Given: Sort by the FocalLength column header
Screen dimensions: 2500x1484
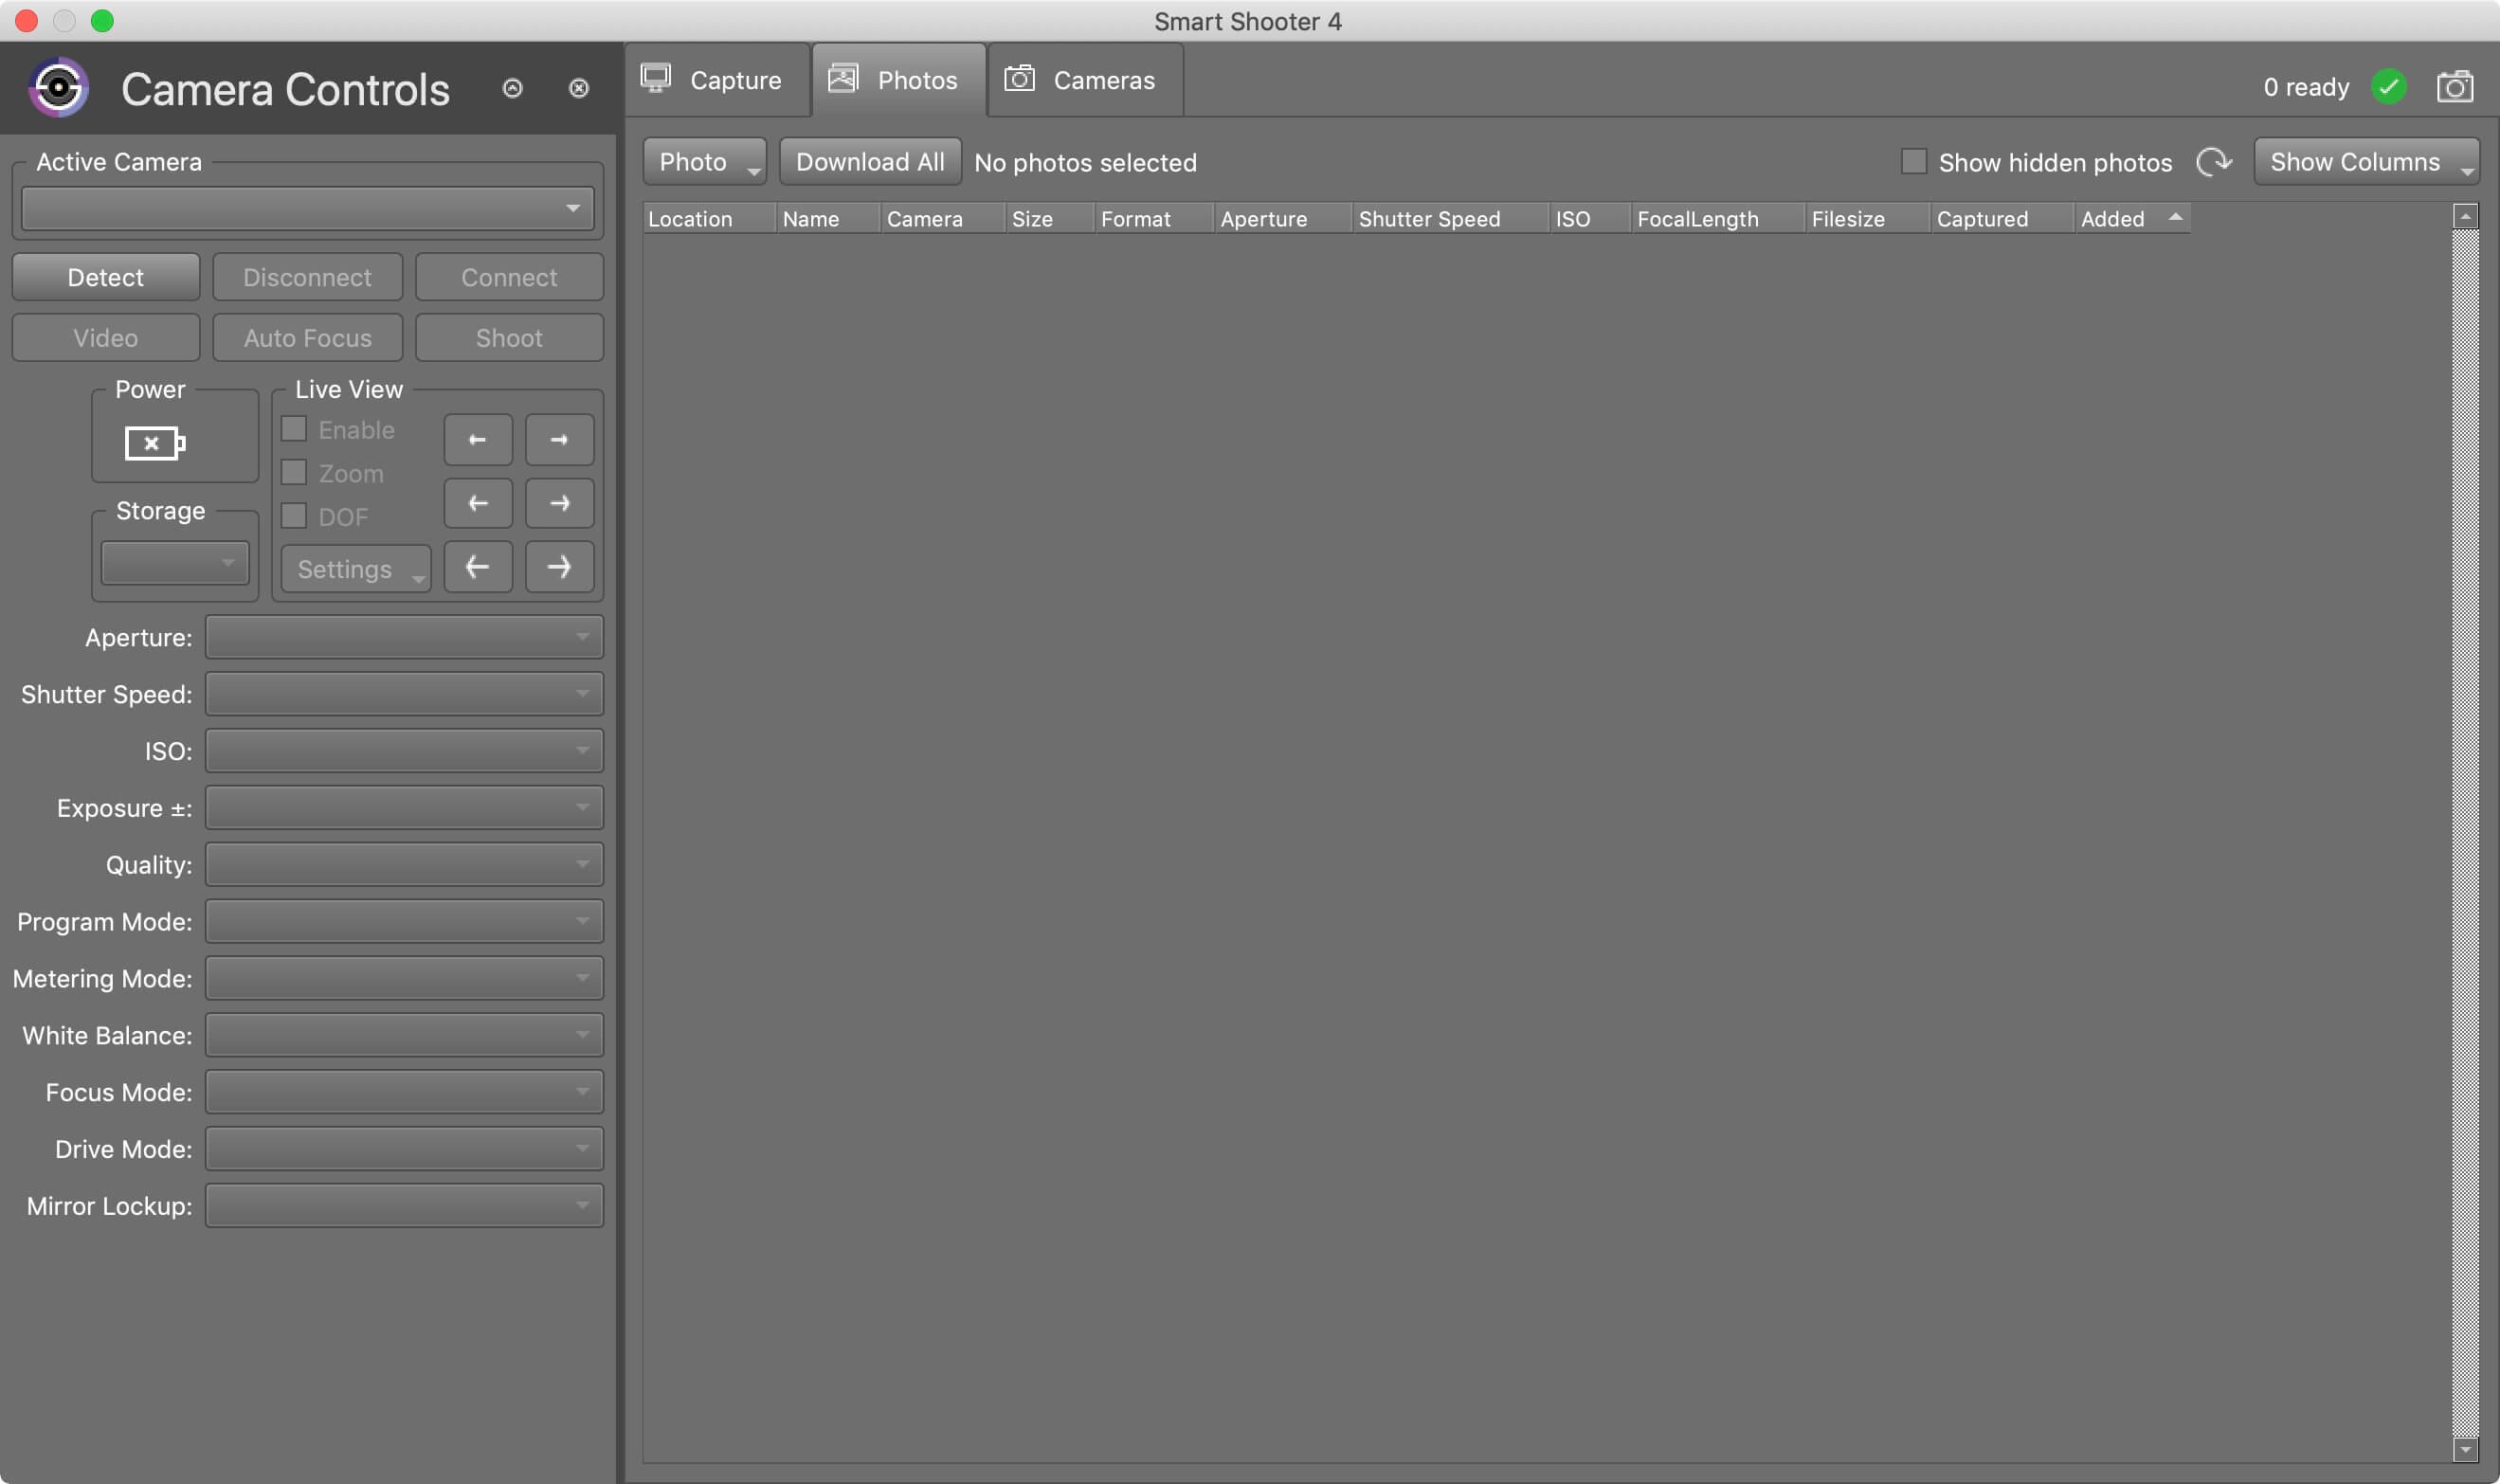Looking at the screenshot, I should click(1718, 218).
